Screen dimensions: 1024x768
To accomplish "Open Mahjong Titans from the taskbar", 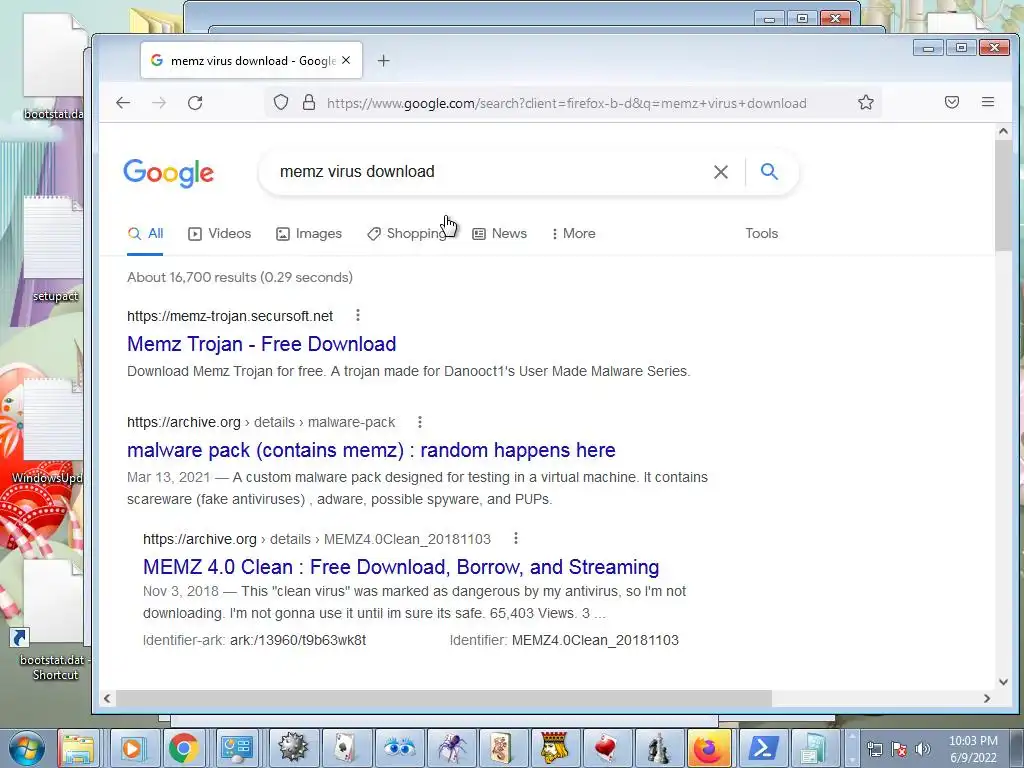I will click(501, 748).
